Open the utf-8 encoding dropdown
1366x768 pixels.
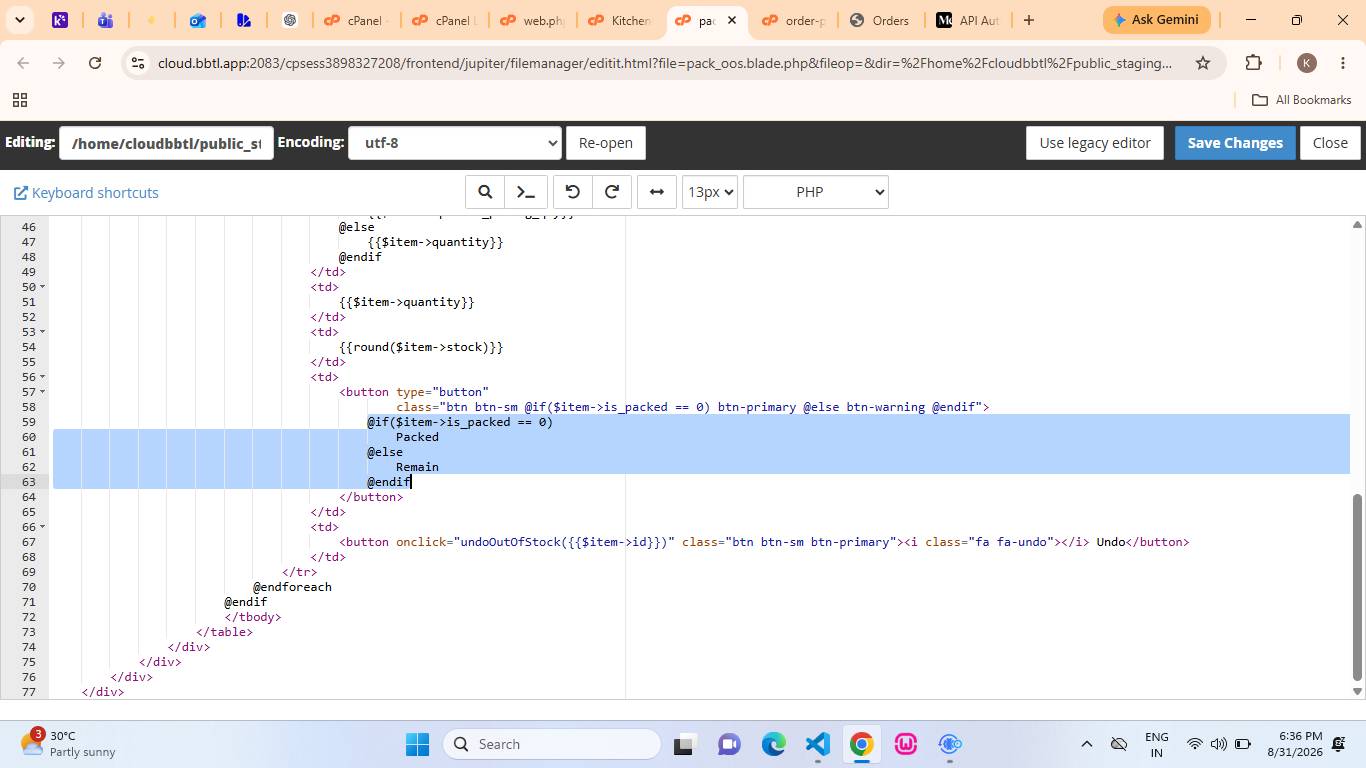pos(454,143)
